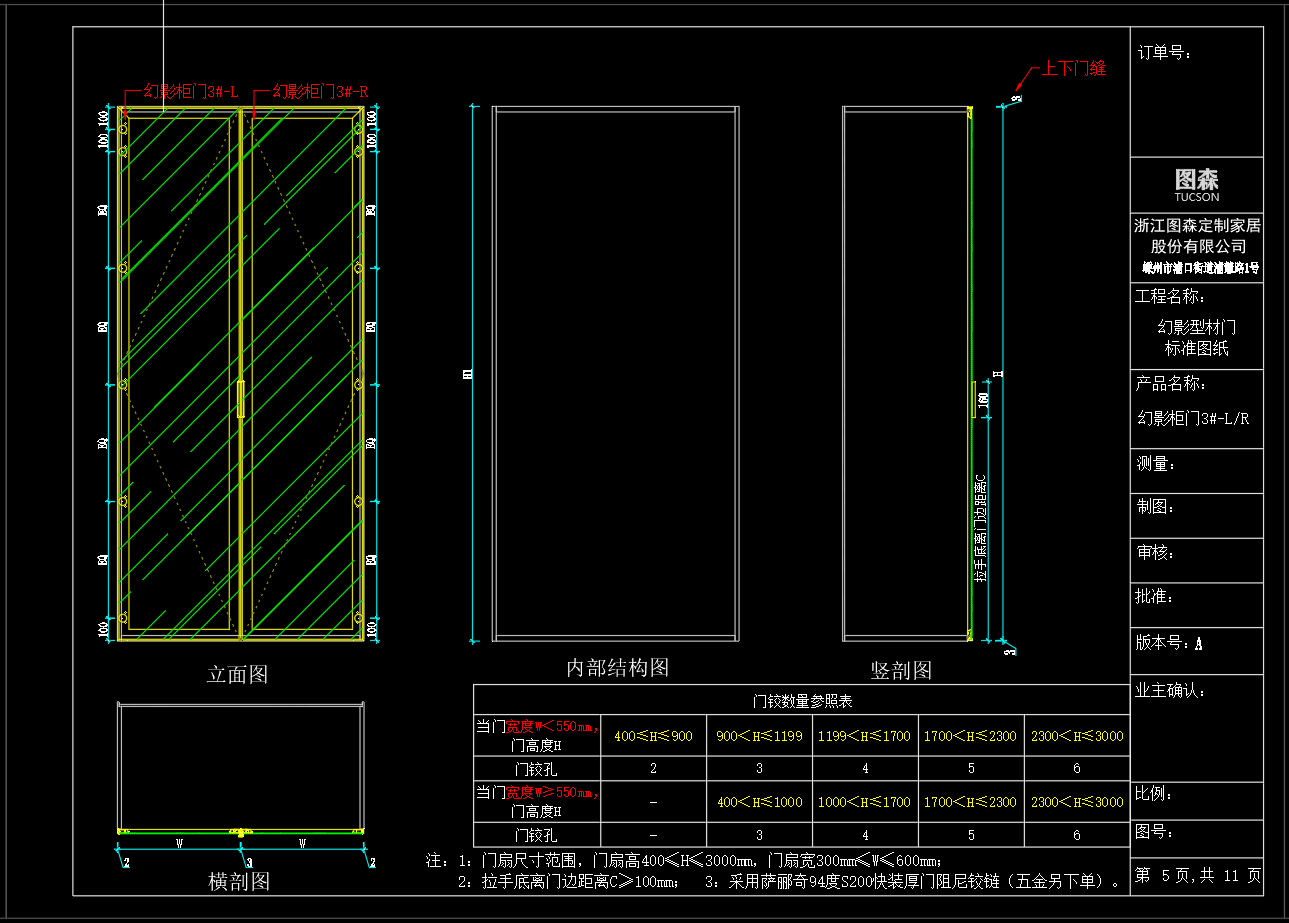The width and height of the screenshot is (1289, 923).
Task: Click the 订单号 field in the title block
Action: (x=1164, y=53)
